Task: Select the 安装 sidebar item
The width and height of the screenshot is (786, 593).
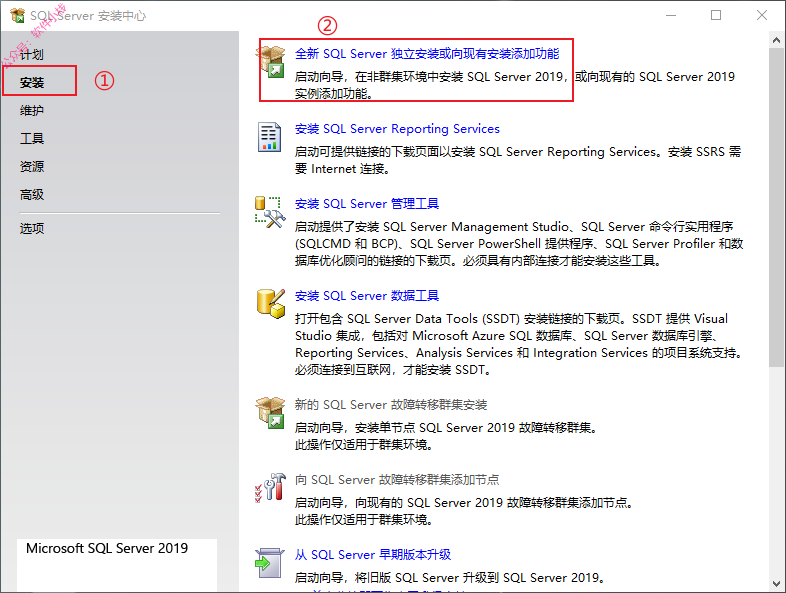Action: tap(32, 83)
